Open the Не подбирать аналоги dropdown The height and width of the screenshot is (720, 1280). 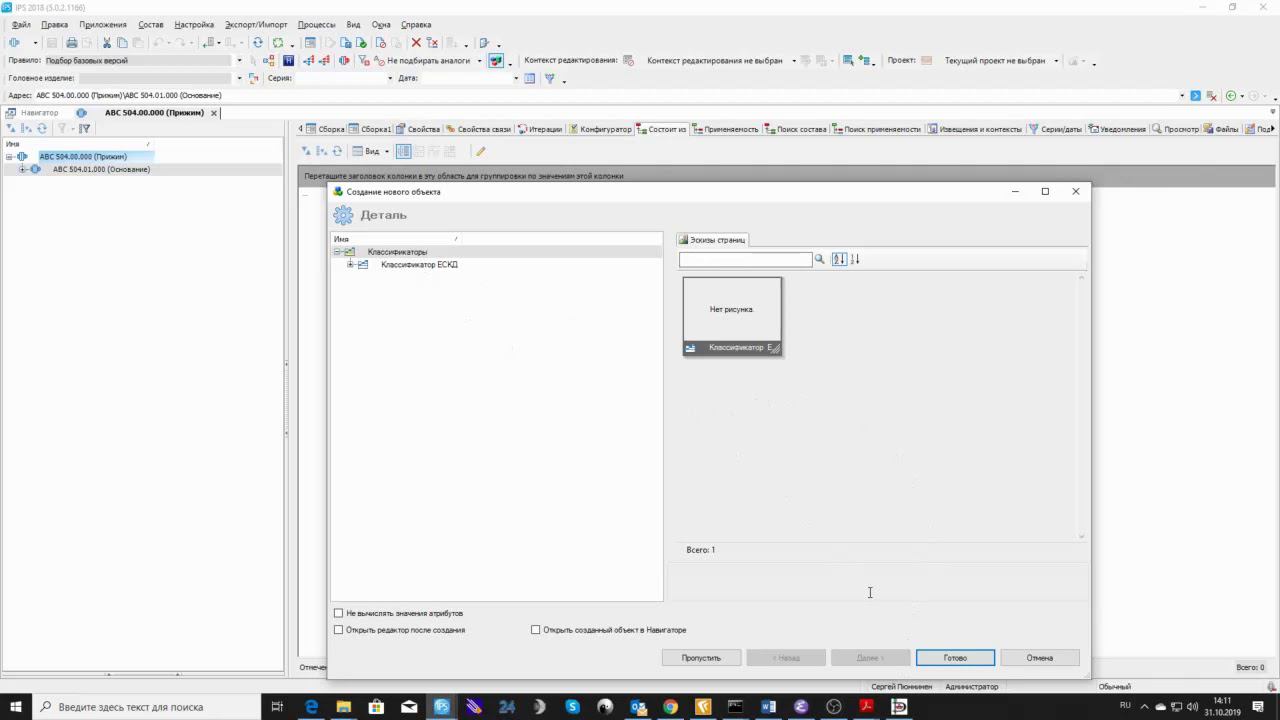pyautogui.click(x=479, y=61)
